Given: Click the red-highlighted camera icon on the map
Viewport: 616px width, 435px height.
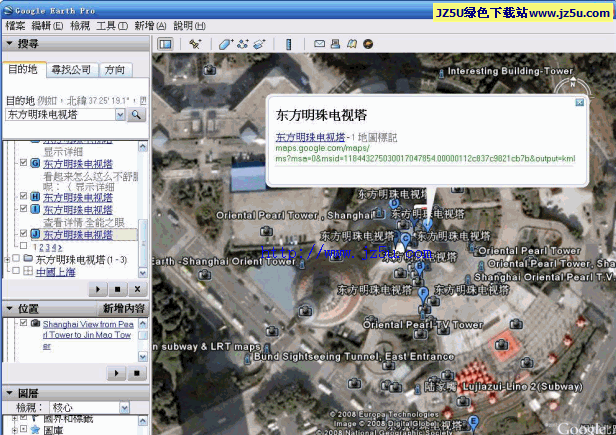Looking at the screenshot, I should click(x=502, y=345).
